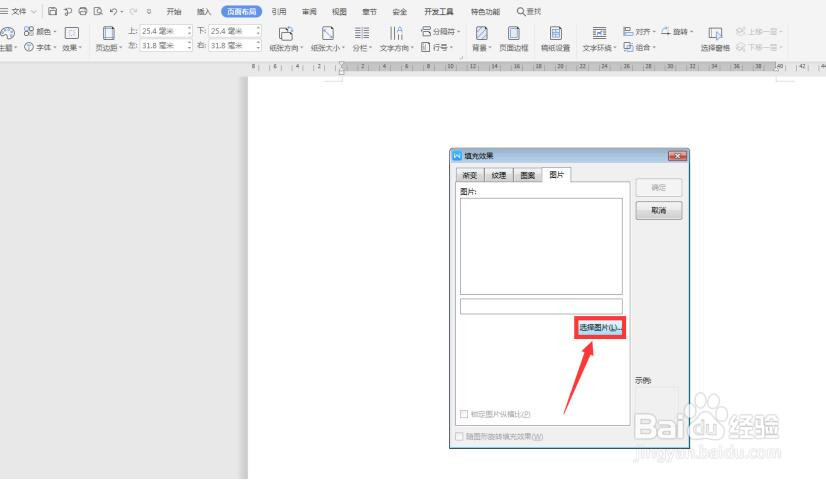Open the 文字环绕 dropdown arrow
The height and width of the screenshot is (481, 826).
[615, 47]
